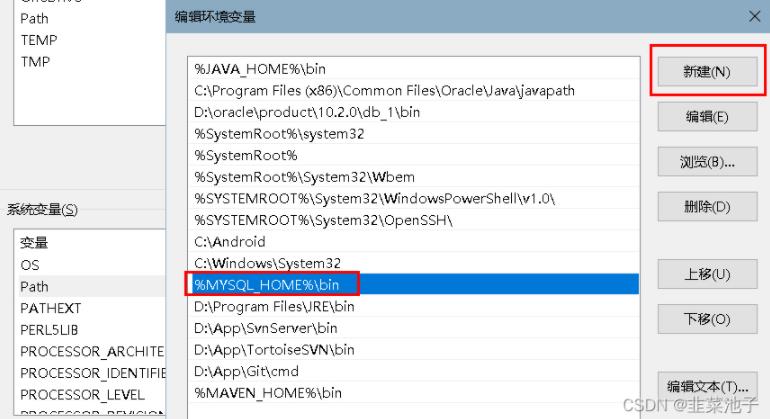The image size is (770, 419).
Task: Select the %JAVA_HOME%\bin entry
Action: (x=260, y=69)
